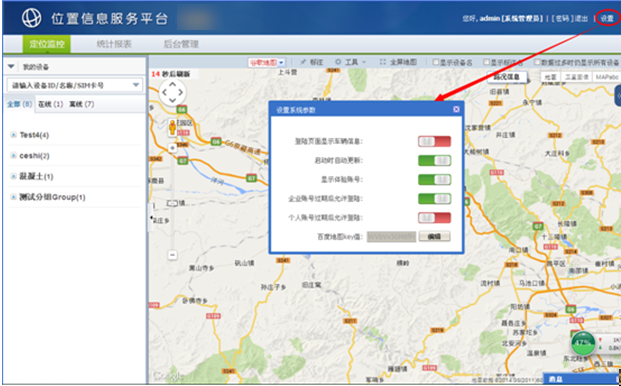The width and height of the screenshot is (621, 386).
Task: Switch to the 统计报表 tab
Action: click(x=114, y=44)
